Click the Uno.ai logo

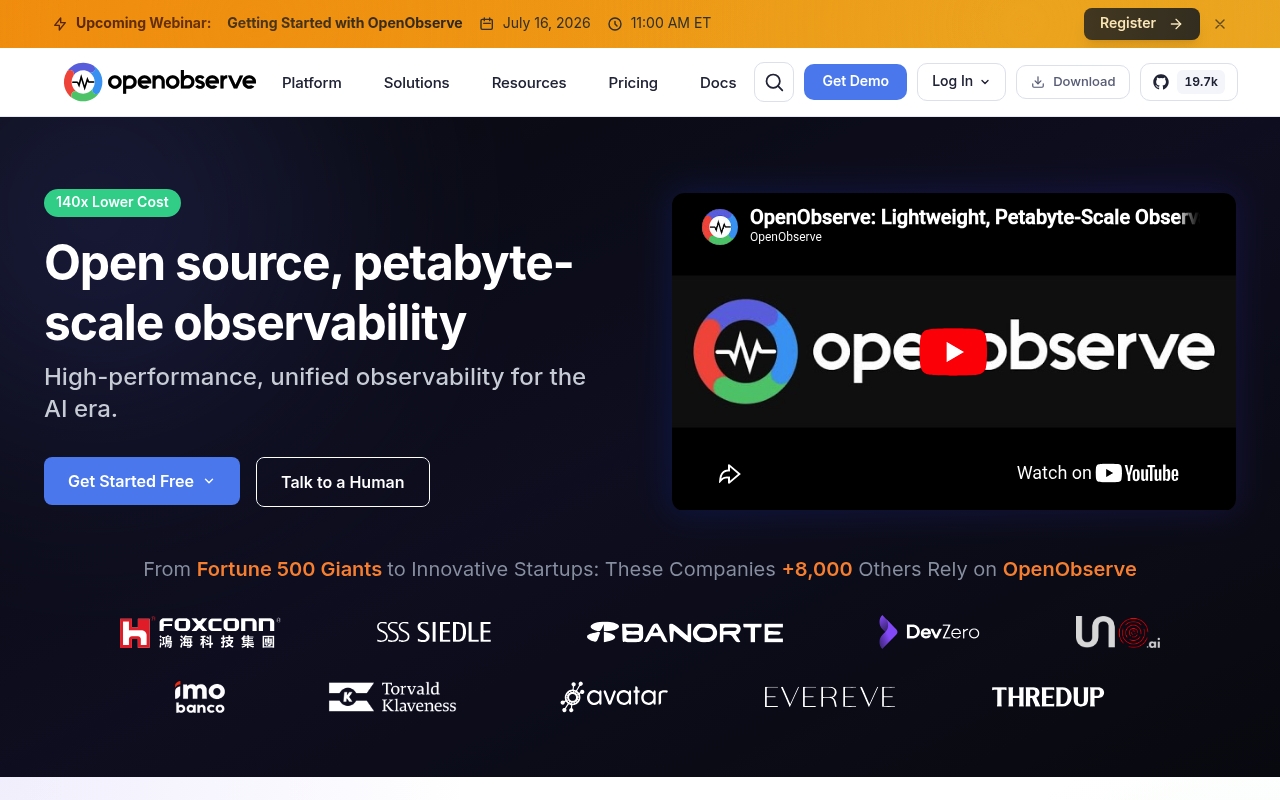click(1118, 632)
